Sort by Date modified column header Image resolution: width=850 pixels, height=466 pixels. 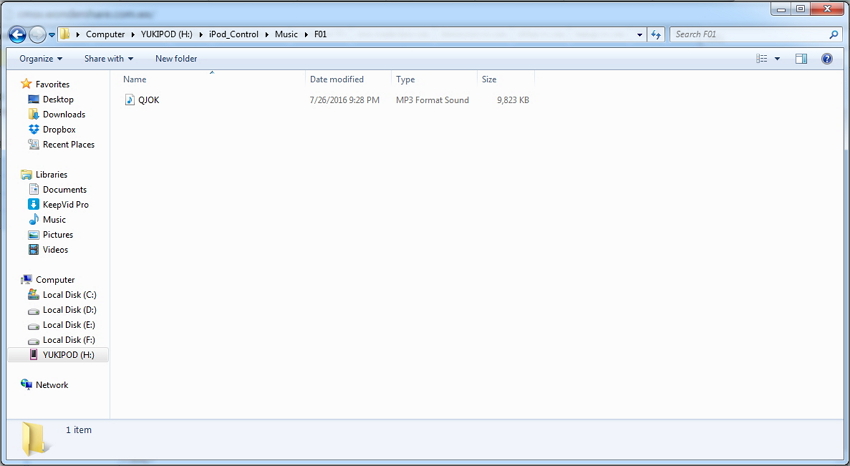click(x=337, y=79)
